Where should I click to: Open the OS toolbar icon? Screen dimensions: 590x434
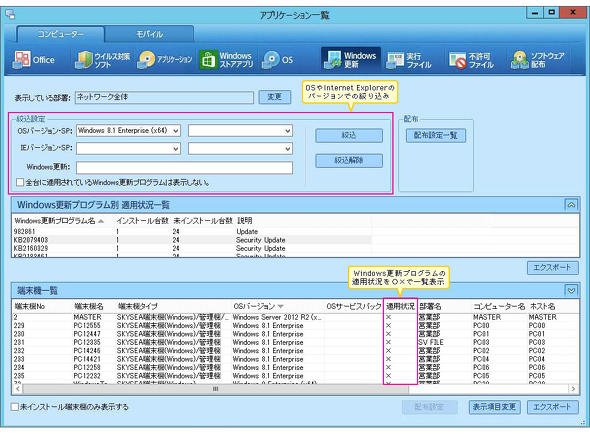click(278, 59)
